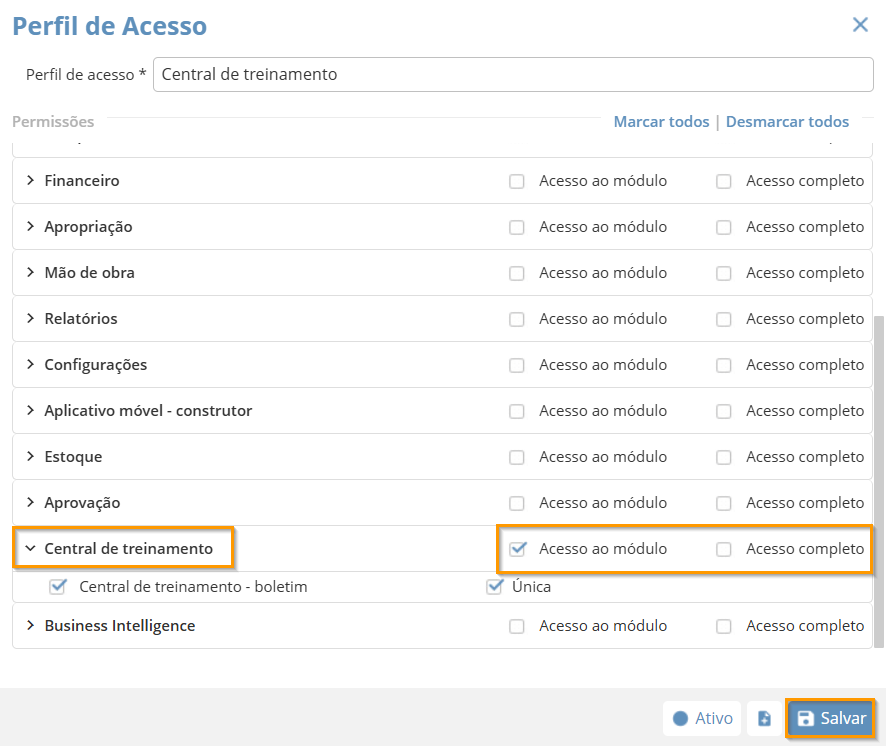Uncheck the Única permission checkbox
The image size is (886, 746).
pos(494,587)
